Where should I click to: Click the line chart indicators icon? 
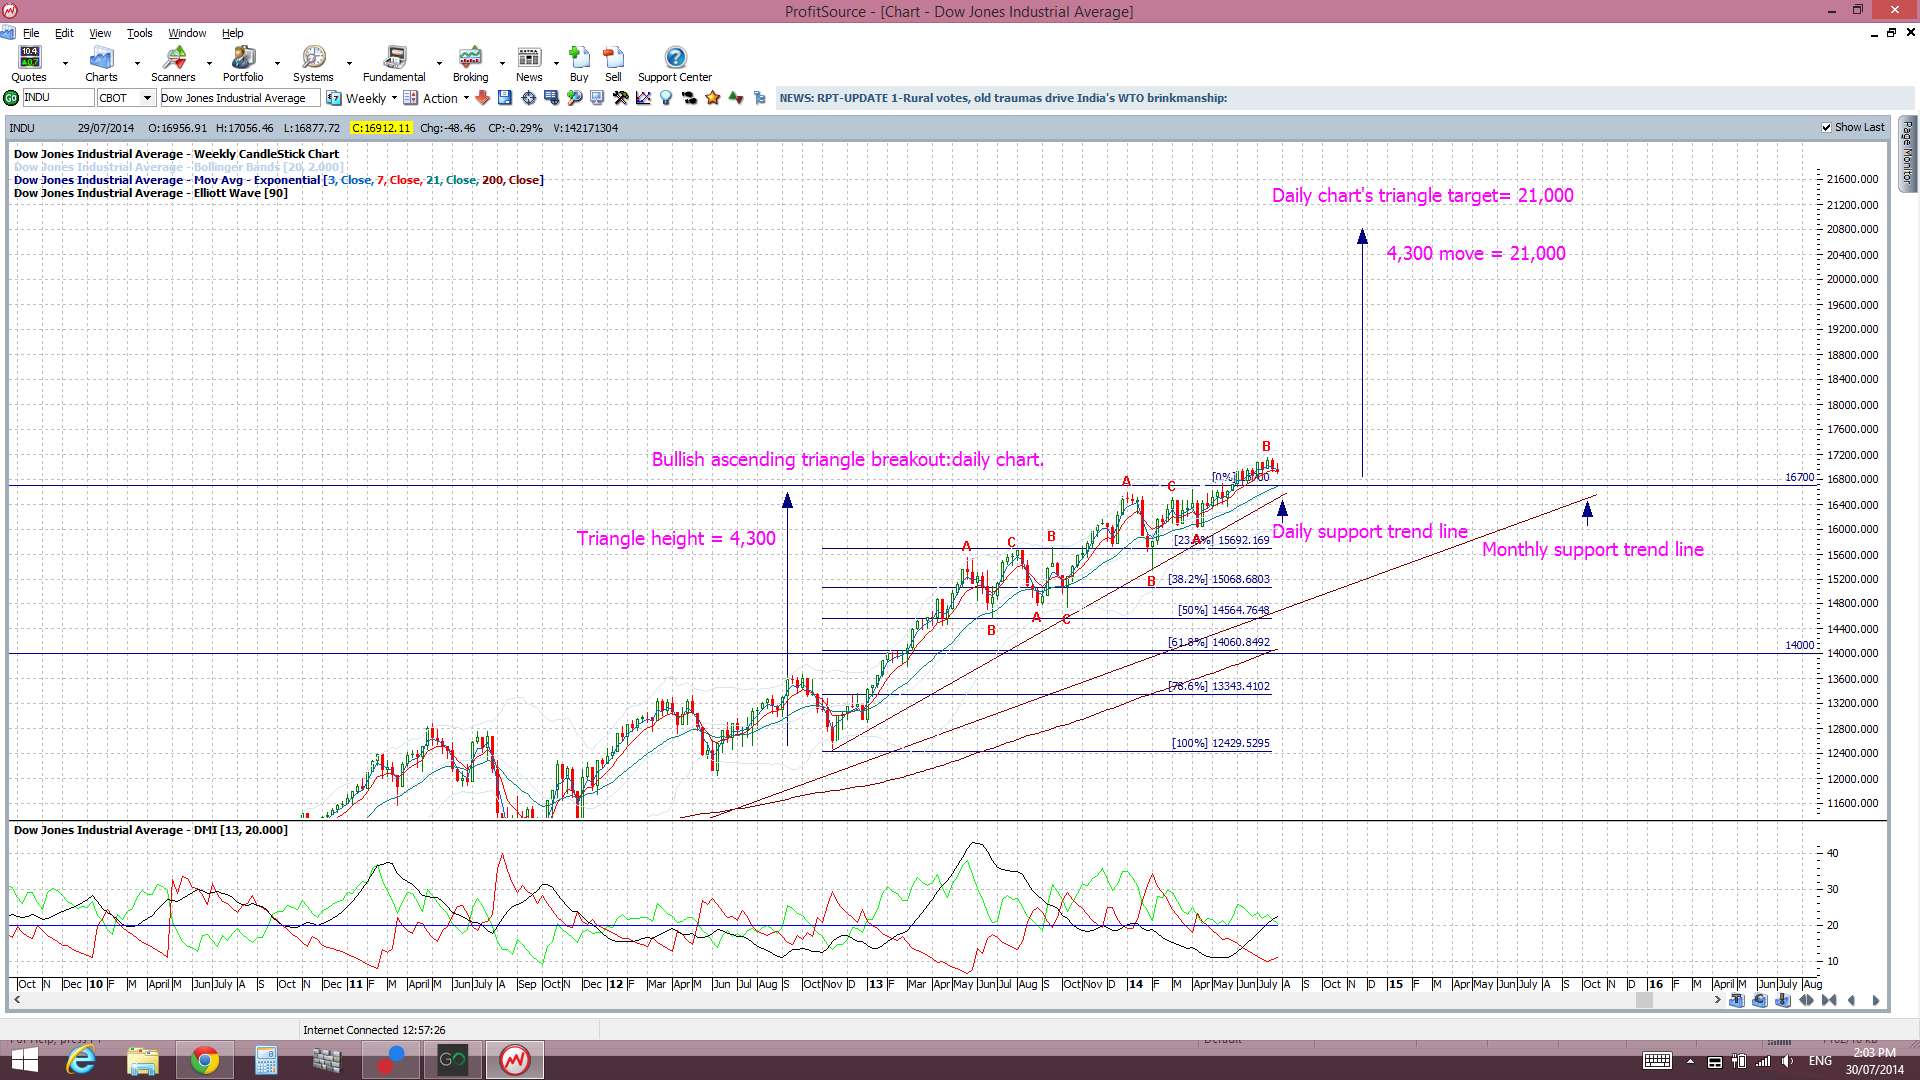pos(643,98)
